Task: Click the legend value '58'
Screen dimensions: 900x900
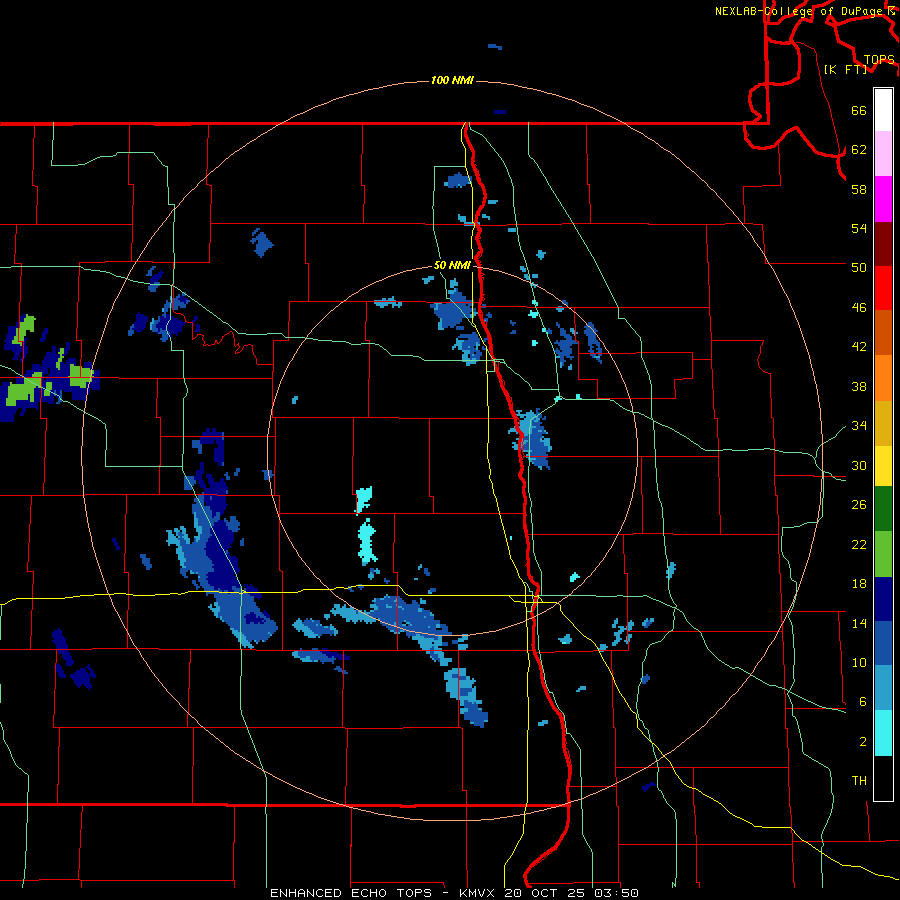Action: point(859,189)
